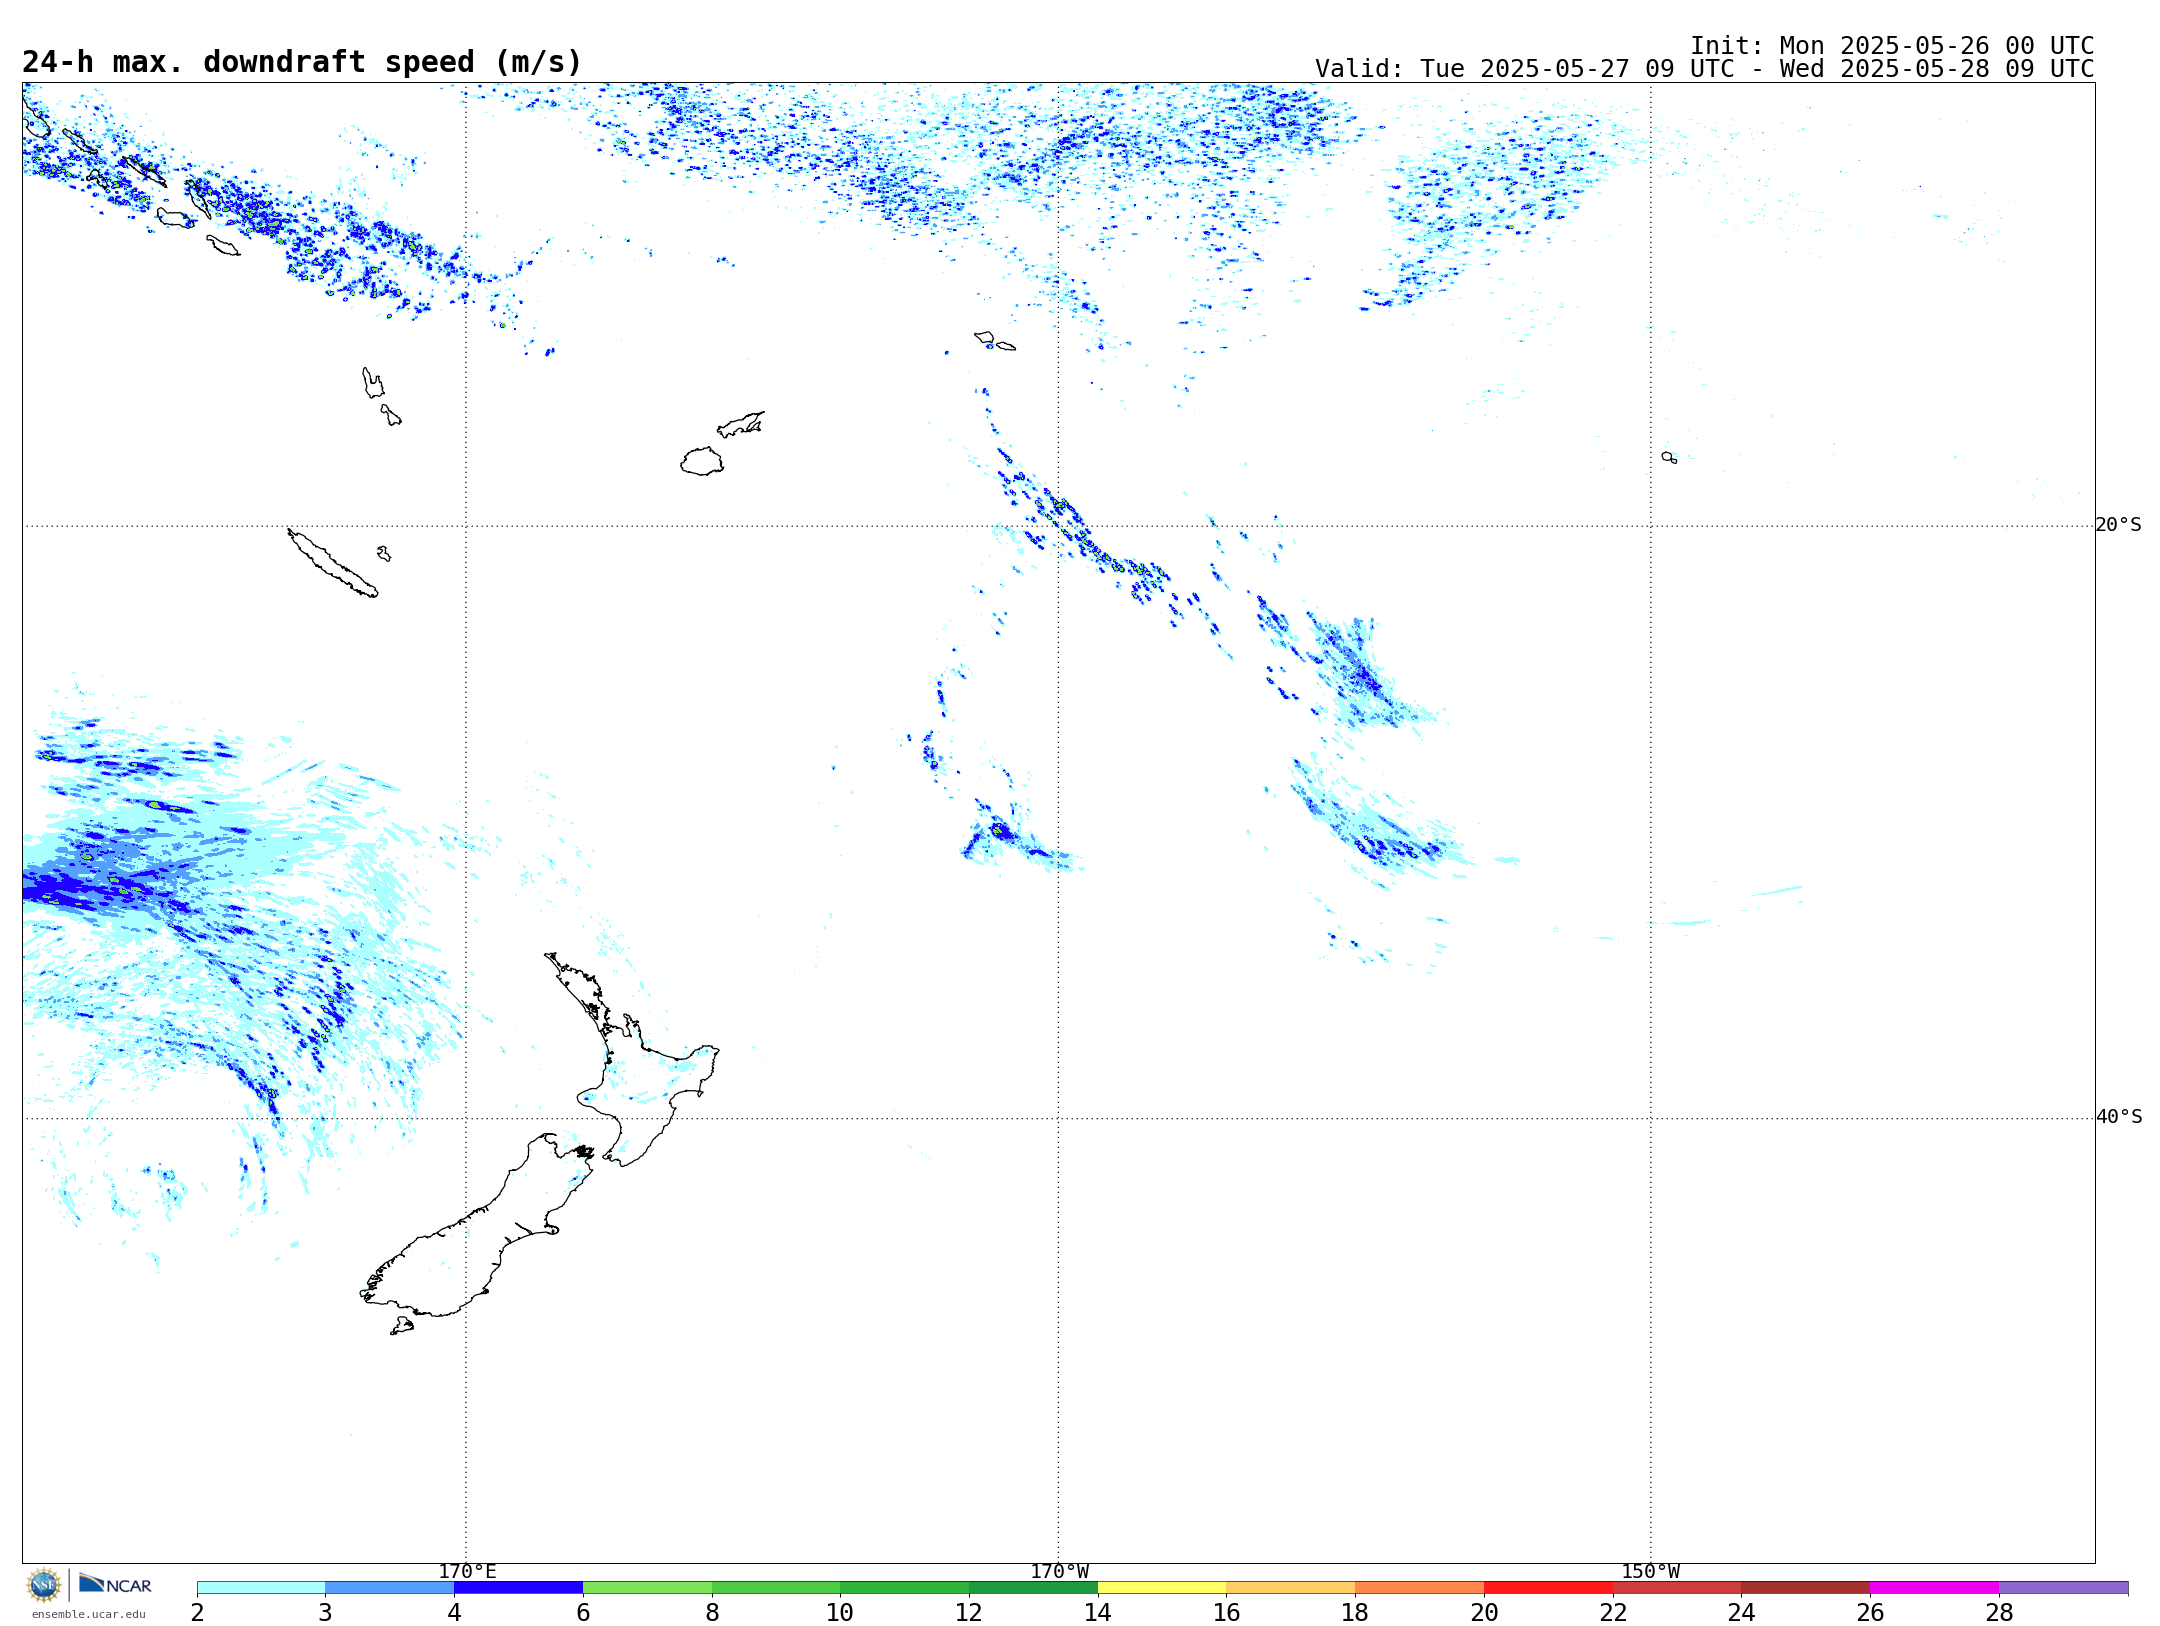Click the colorbar tick label '28'
The height and width of the screenshot is (1626, 2160).
point(1999,1612)
